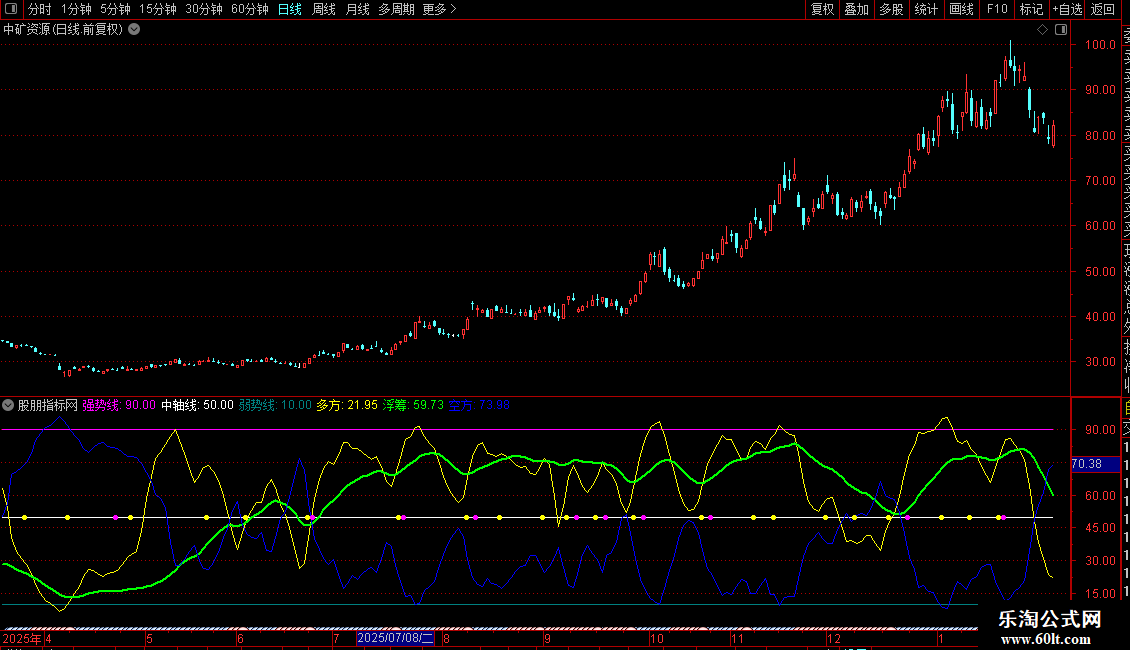This screenshot has height=650, width=1130.
Task: Click the 强势线: 90.00 legend
Action: click(119, 405)
